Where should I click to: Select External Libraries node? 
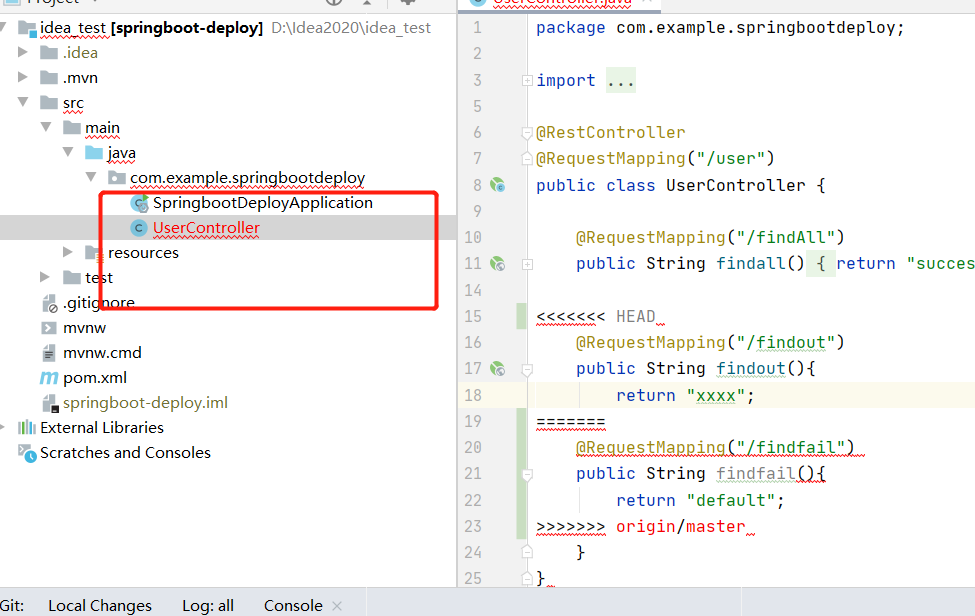coord(102,428)
